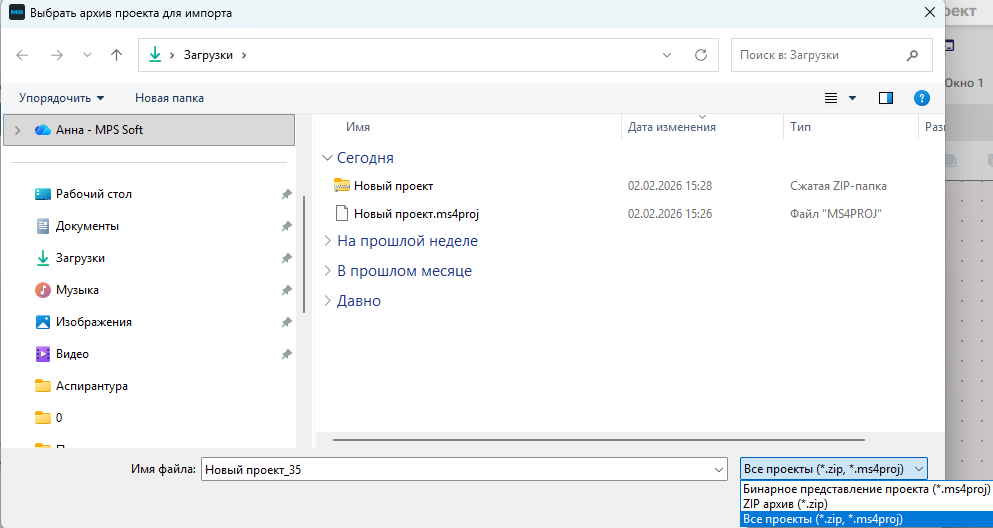
Task: Expand the На прошлой неделе group
Action: click(x=327, y=241)
